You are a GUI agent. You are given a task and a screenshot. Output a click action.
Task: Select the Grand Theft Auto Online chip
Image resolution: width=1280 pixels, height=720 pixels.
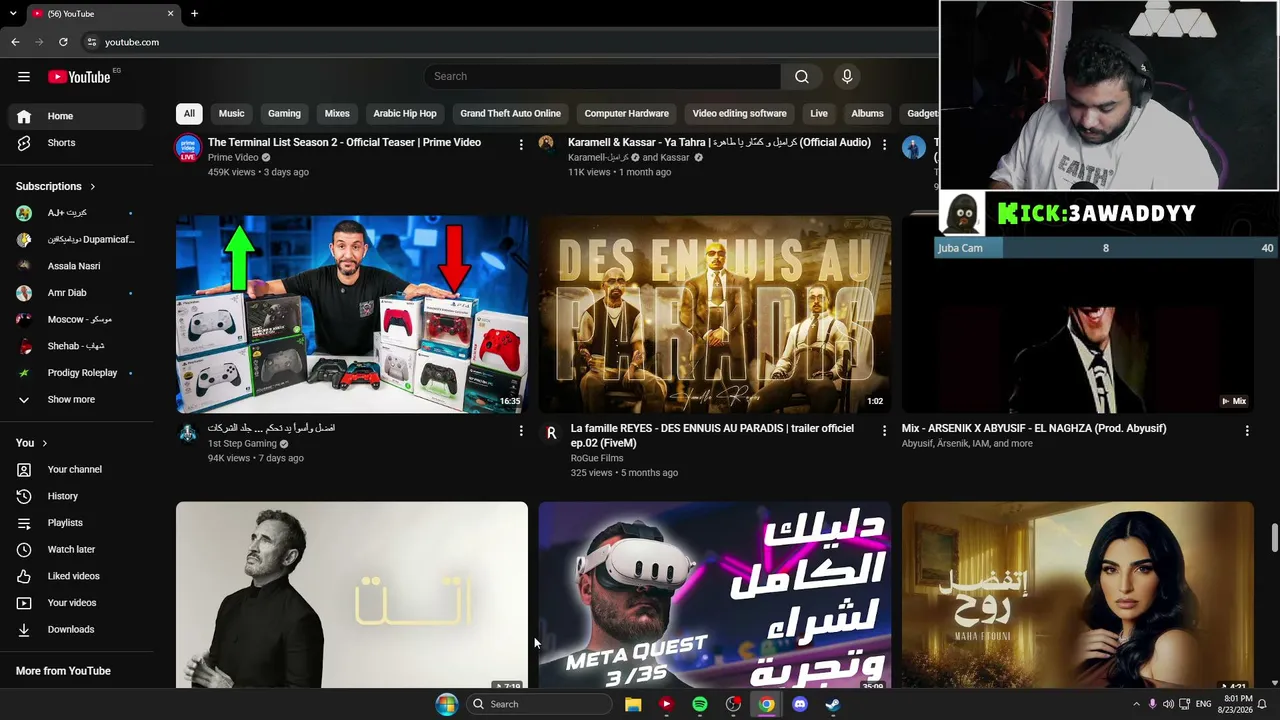click(x=511, y=113)
